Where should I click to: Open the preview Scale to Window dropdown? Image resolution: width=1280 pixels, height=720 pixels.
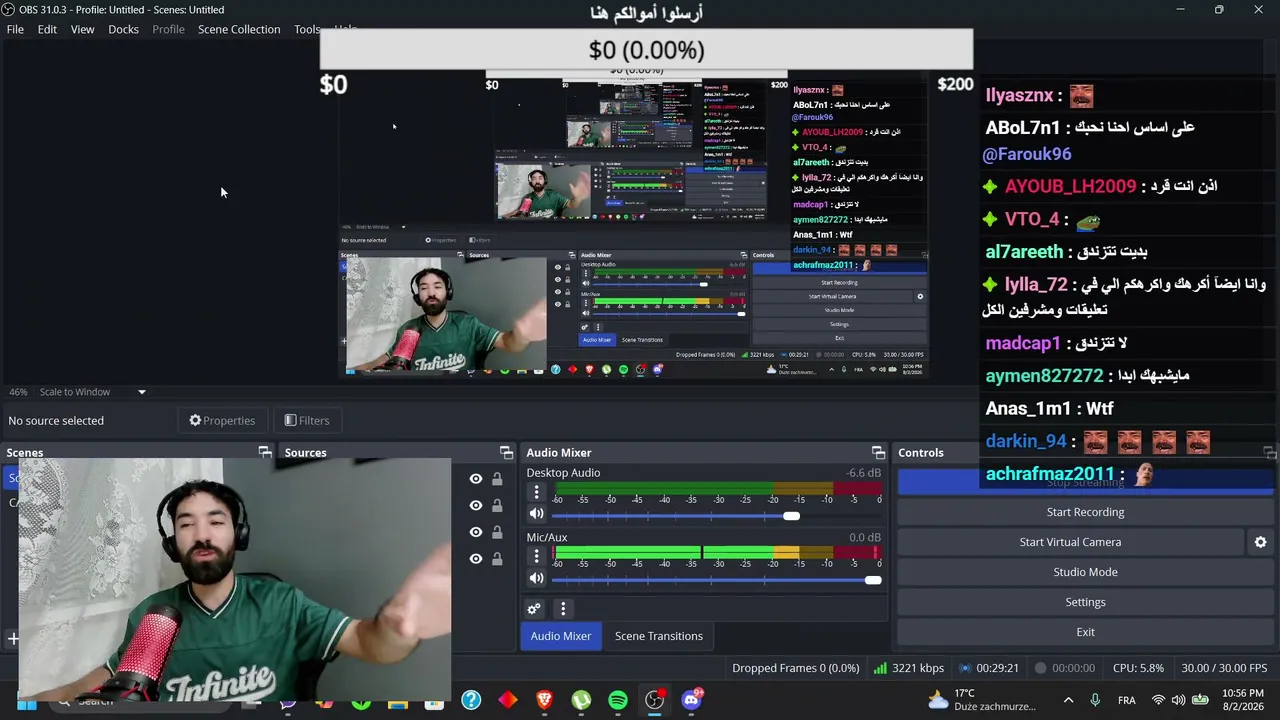coord(92,392)
